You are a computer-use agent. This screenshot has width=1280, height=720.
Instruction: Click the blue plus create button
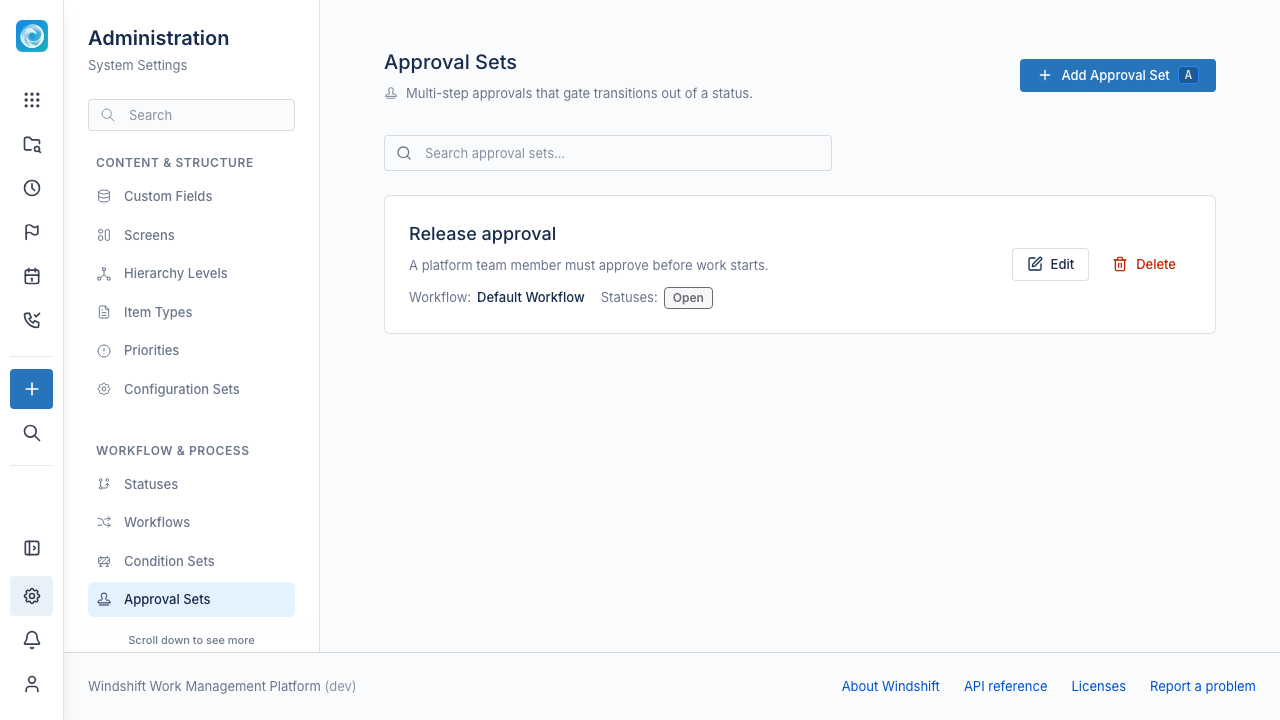pyautogui.click(x=32, y=389)
